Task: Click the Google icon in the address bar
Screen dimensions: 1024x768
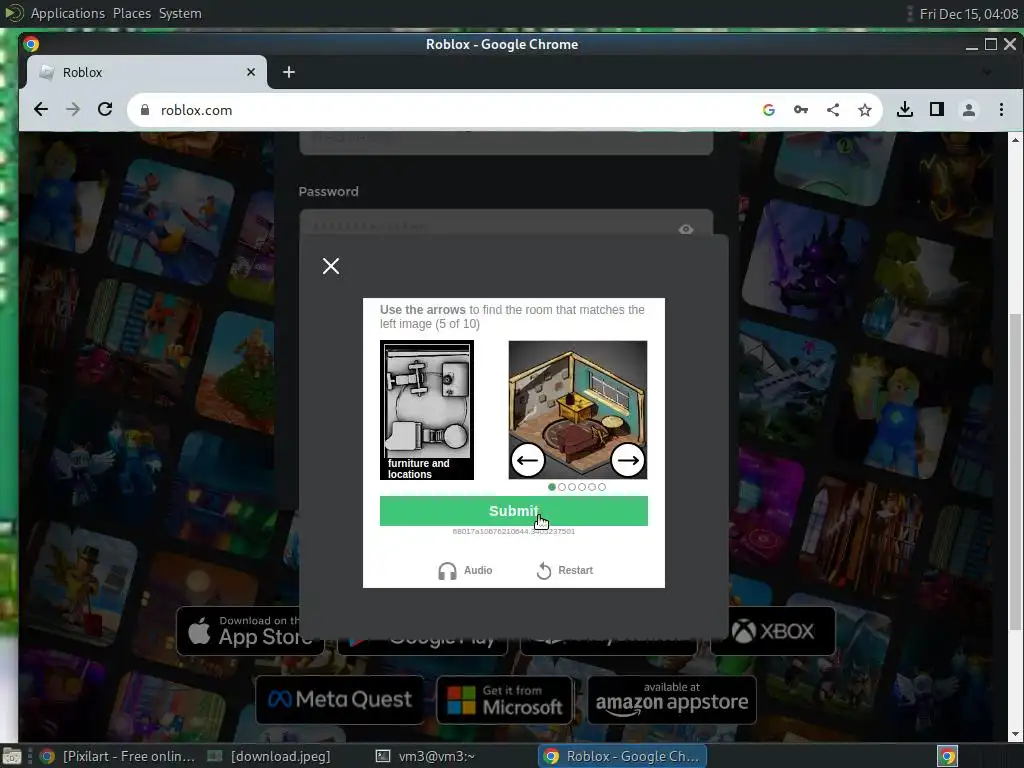Action: [x=769, y=110]
